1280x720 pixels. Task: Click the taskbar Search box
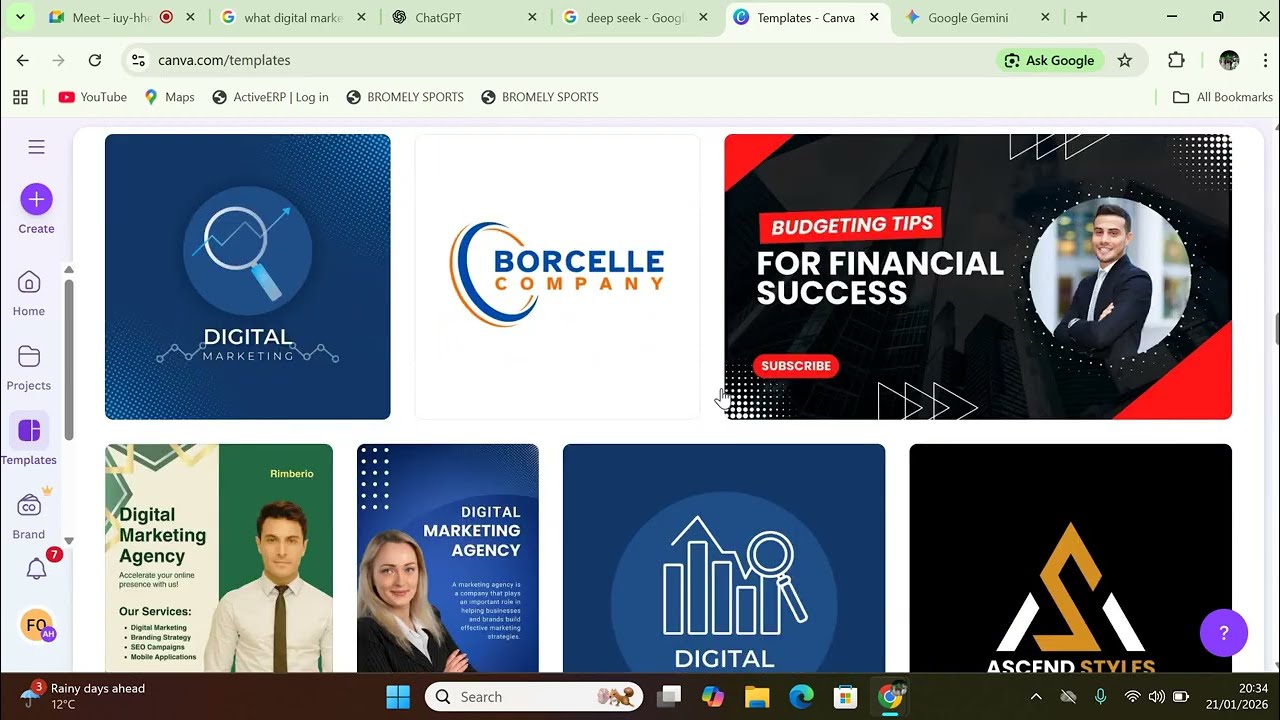click(533, 697)
